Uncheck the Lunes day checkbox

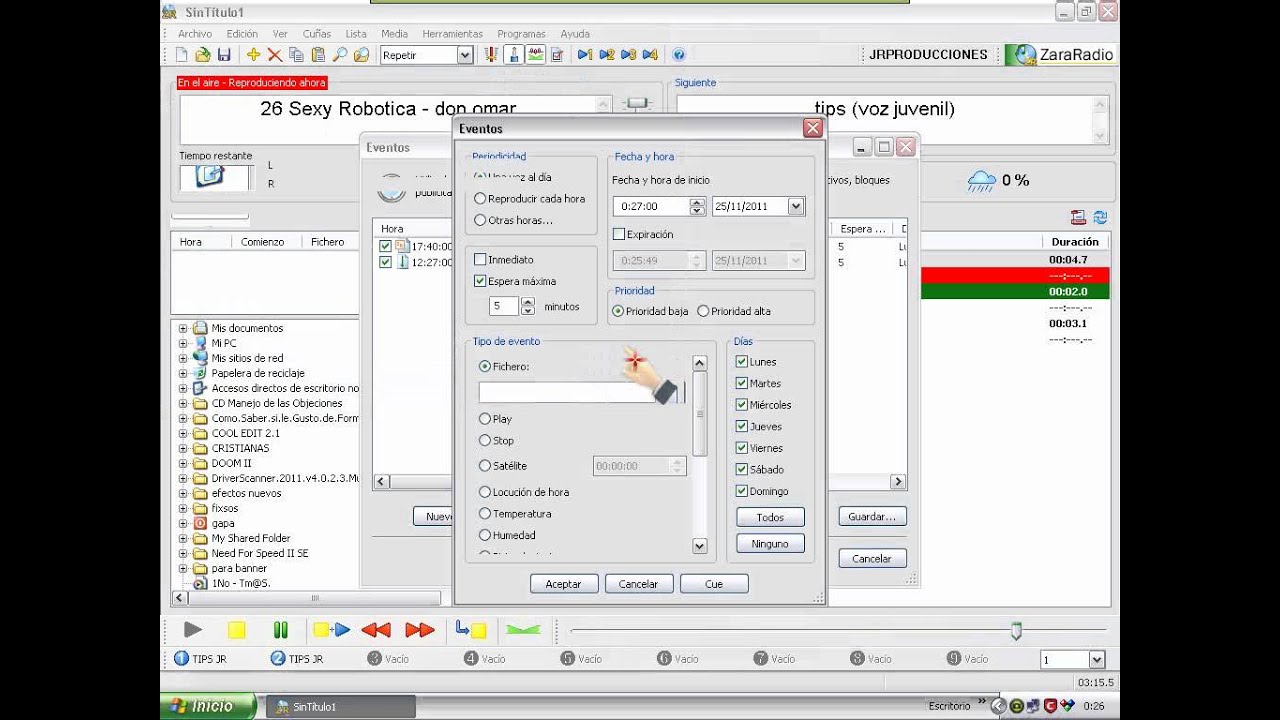742,362
